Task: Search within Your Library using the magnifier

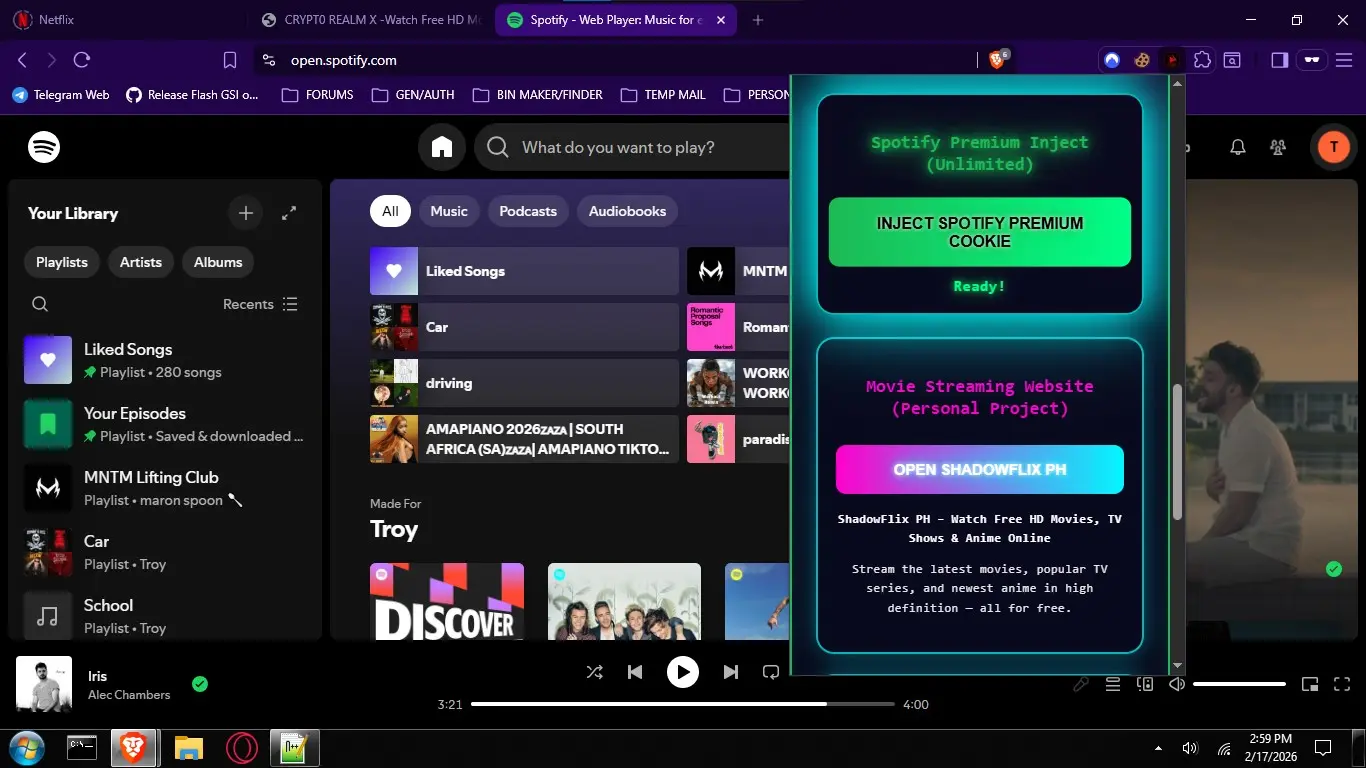Action: [40, 304]
